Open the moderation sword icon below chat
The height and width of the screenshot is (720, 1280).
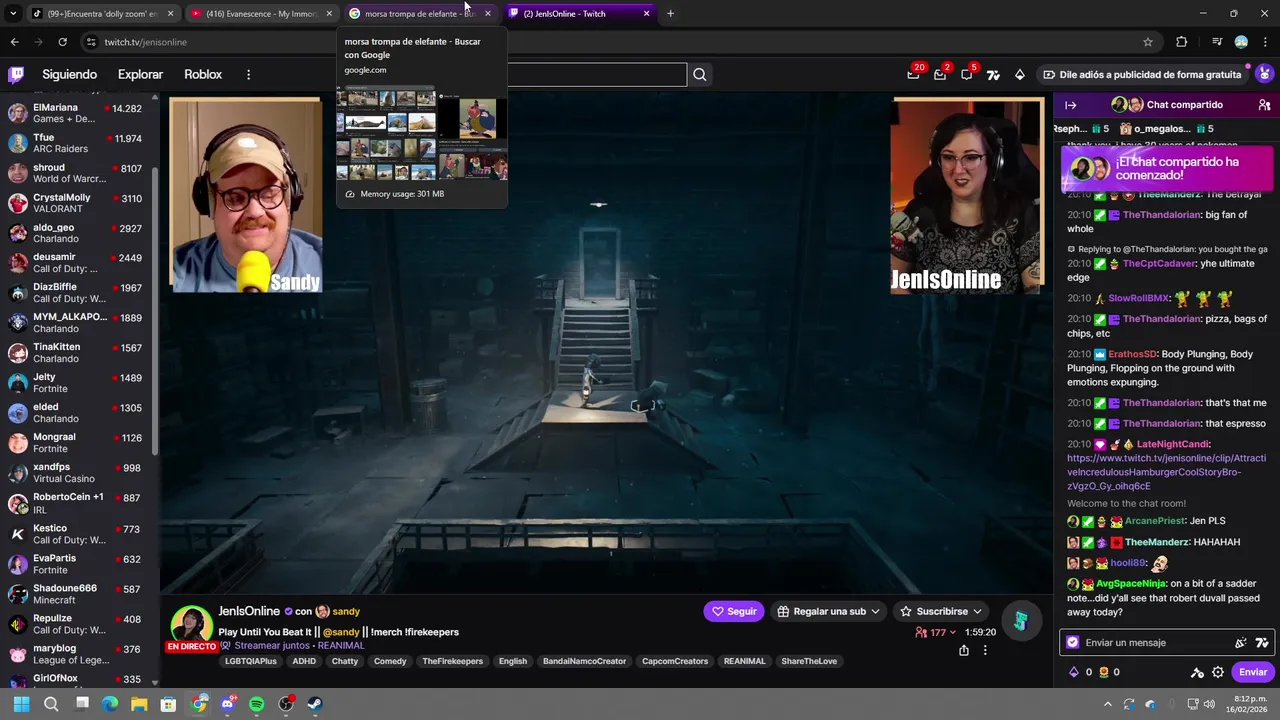tap(1197, 672)
